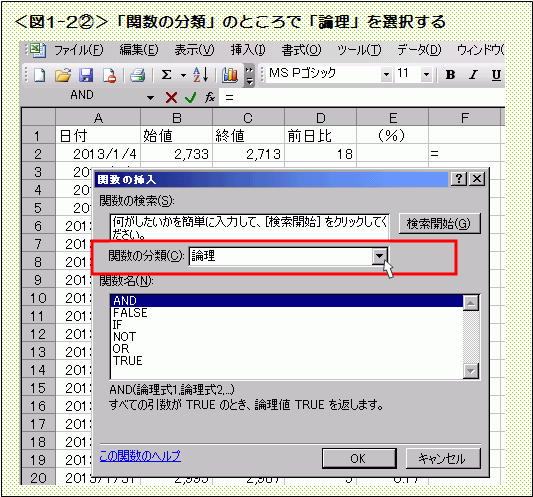The width and height of the screenshot is (533, 497).
Task: Confirm entry with green check icon
Action: 191,98
